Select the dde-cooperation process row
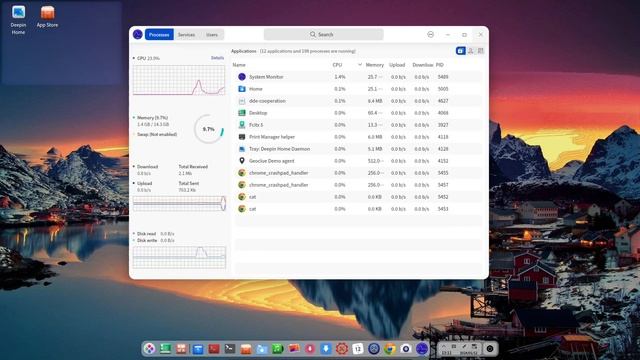The image size is (640, 360). (358, 101)
